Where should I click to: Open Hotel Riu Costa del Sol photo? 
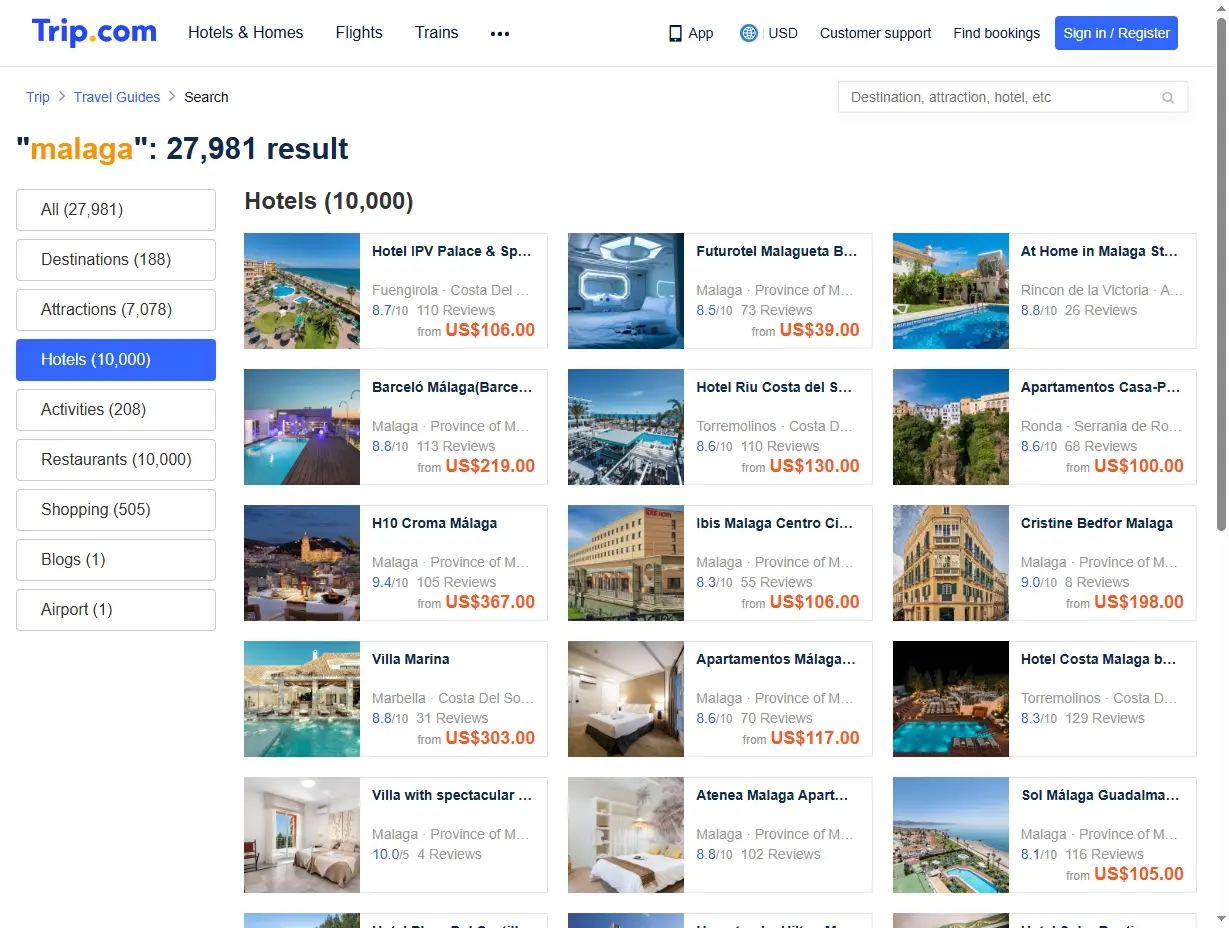626,427
